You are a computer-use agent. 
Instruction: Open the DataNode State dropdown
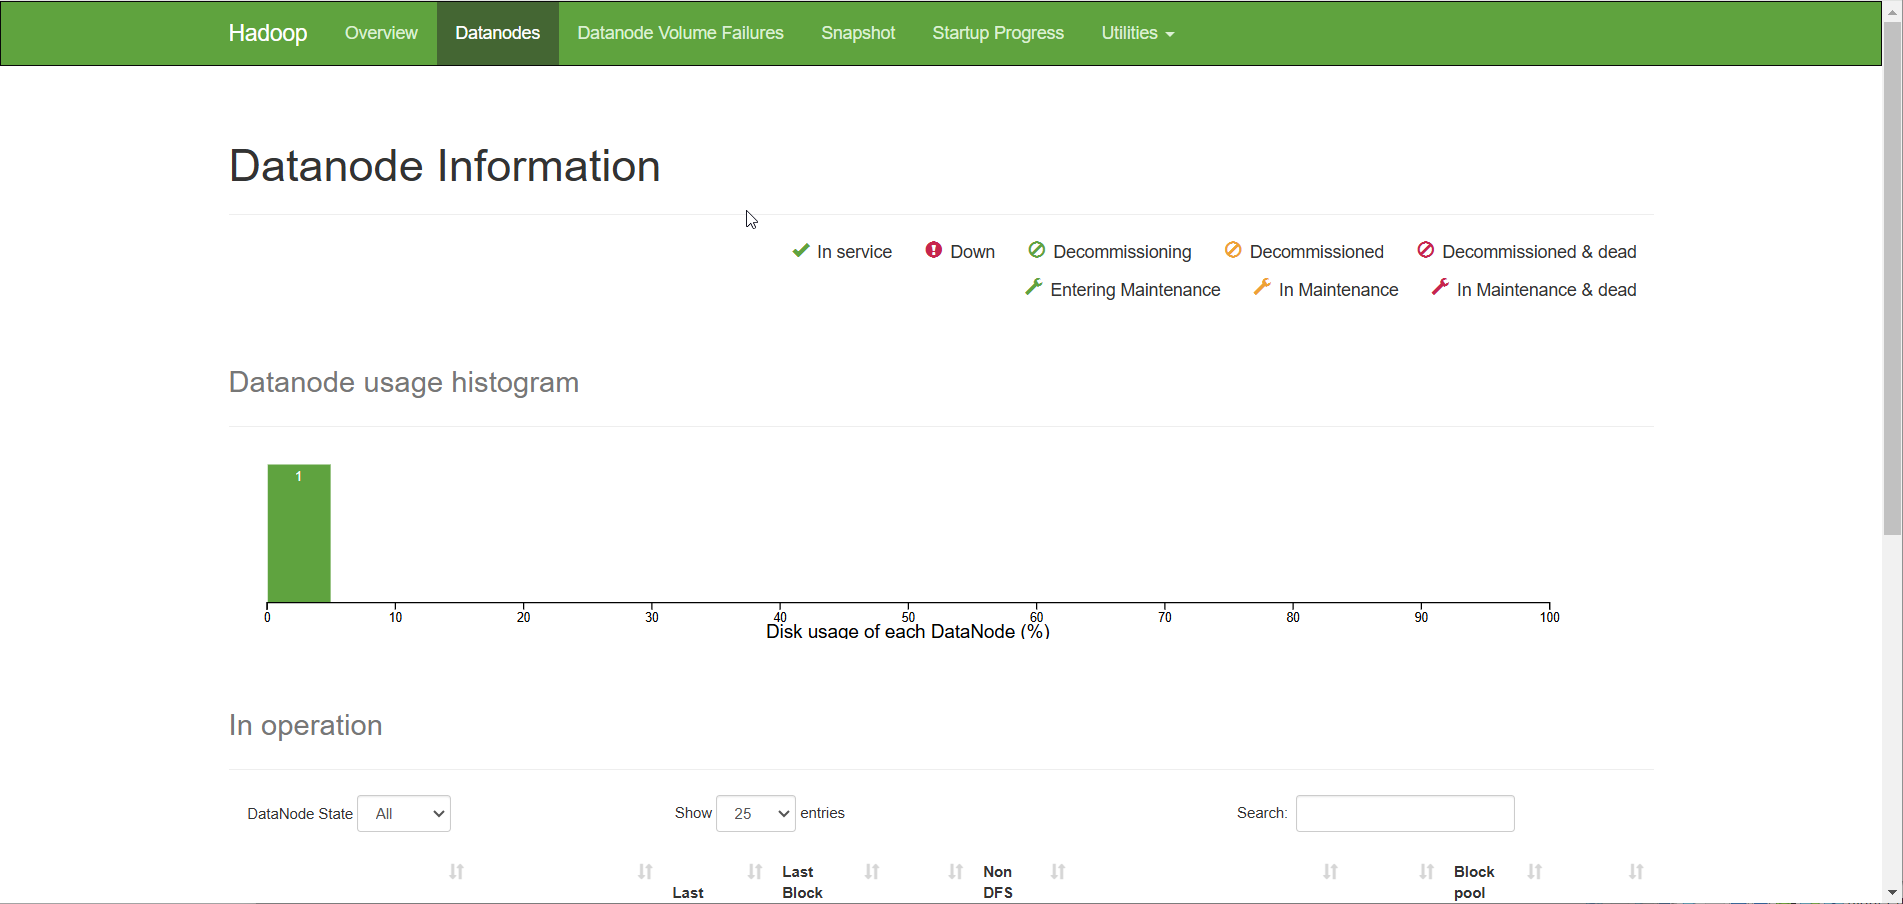click(404, 814)
